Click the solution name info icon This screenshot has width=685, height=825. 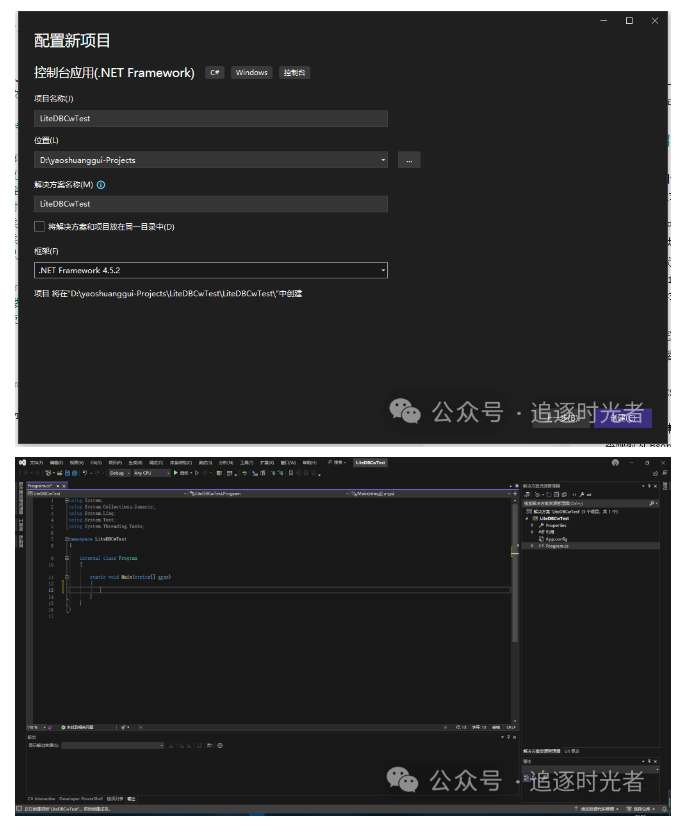(101, 185)
